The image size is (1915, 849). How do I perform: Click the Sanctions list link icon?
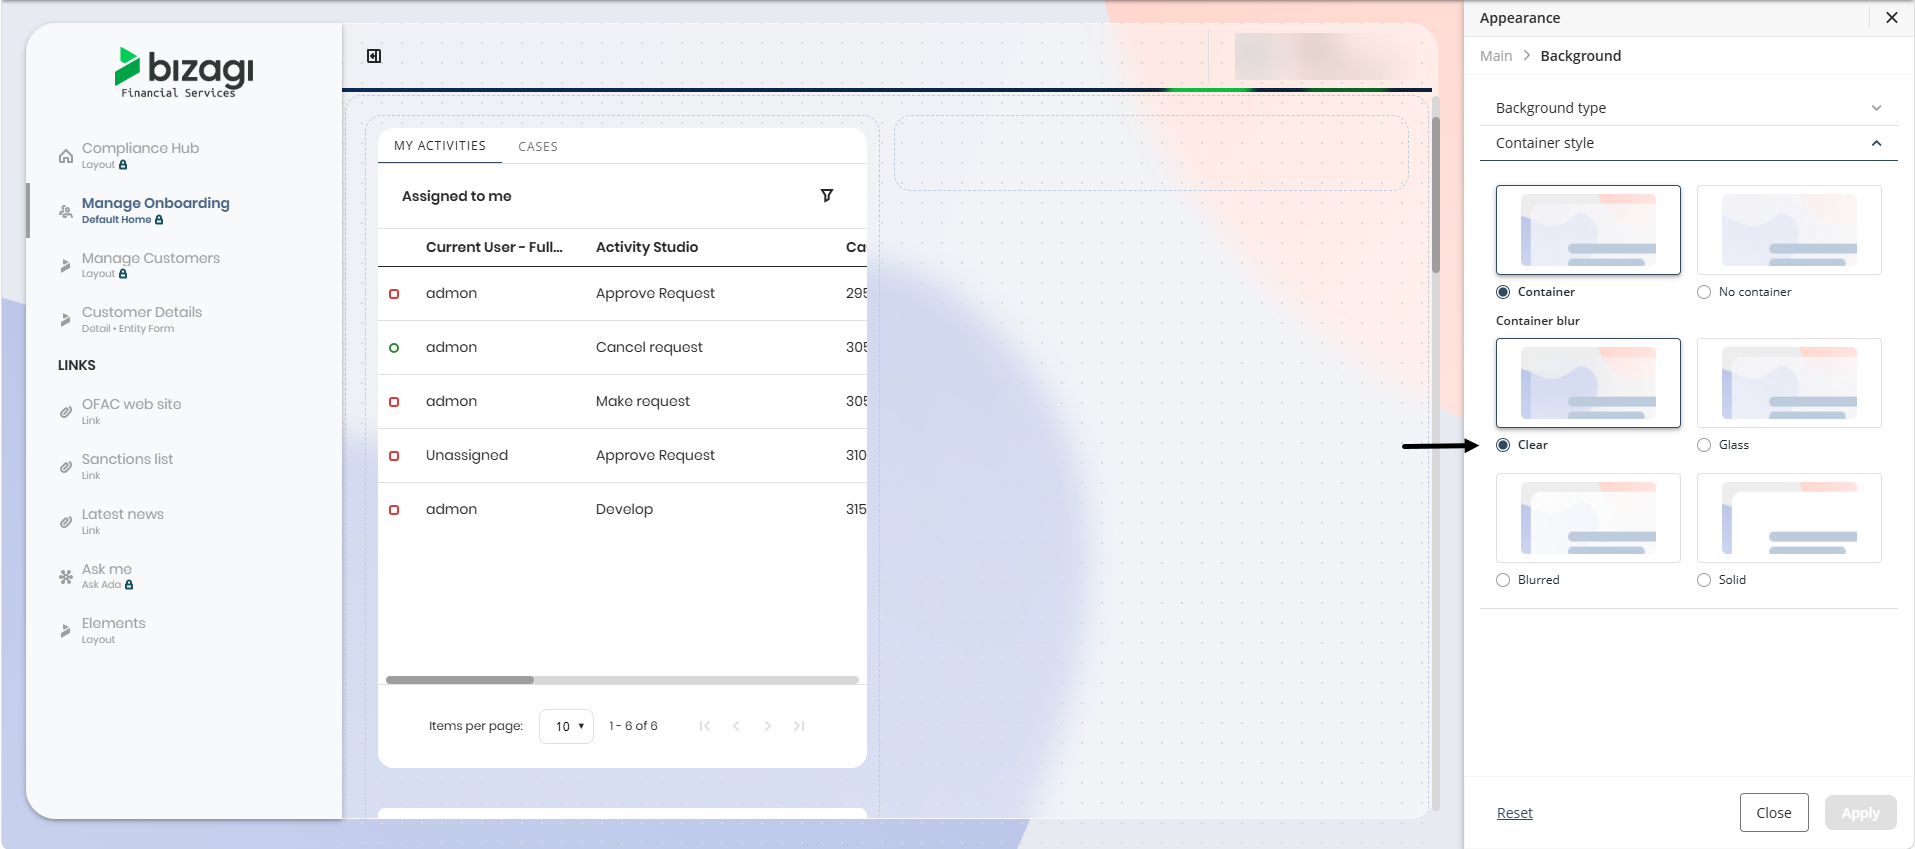click(66, 467)
